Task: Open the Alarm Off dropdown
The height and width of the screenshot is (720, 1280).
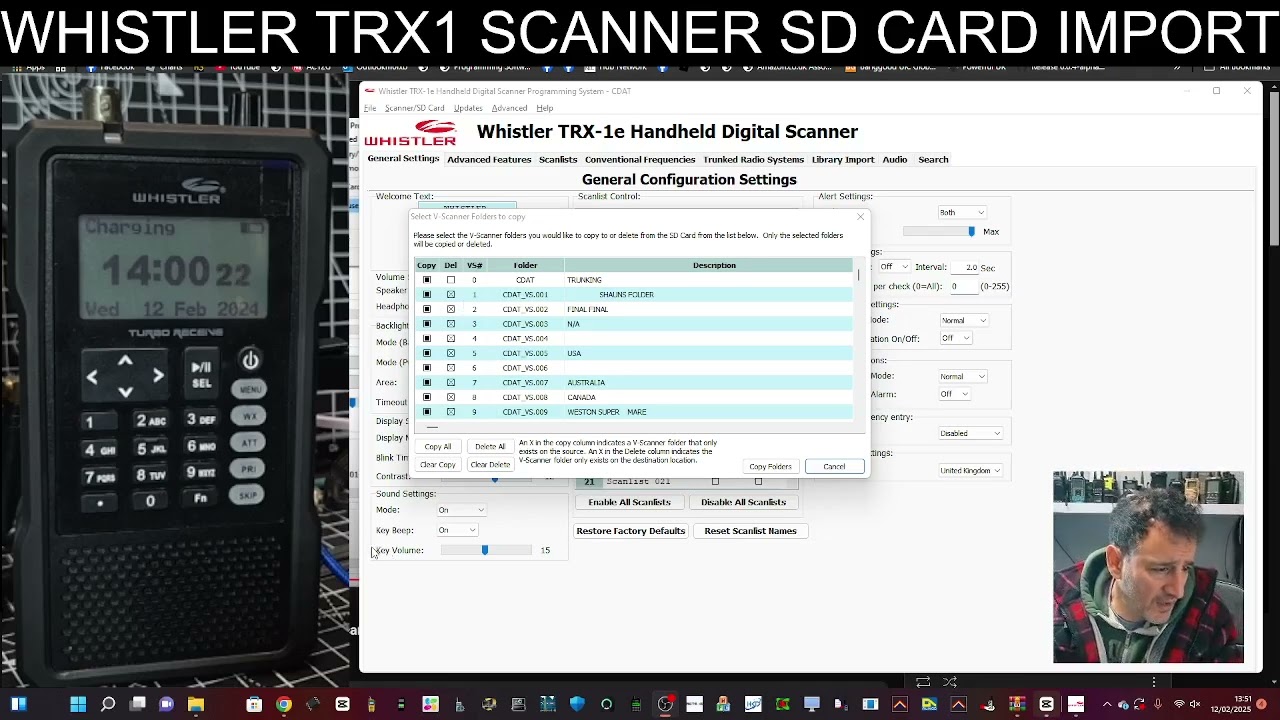Action: coord(956,394)
